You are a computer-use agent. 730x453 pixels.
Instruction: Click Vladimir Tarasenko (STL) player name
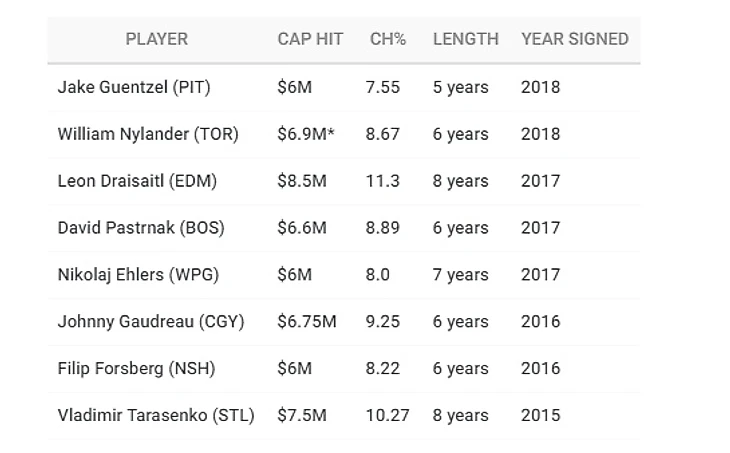pyautogui.click(x=156, y=416)
